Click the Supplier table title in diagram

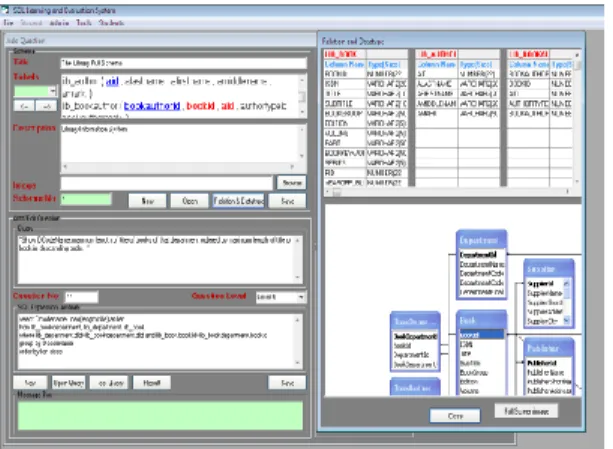click(541, 269)
